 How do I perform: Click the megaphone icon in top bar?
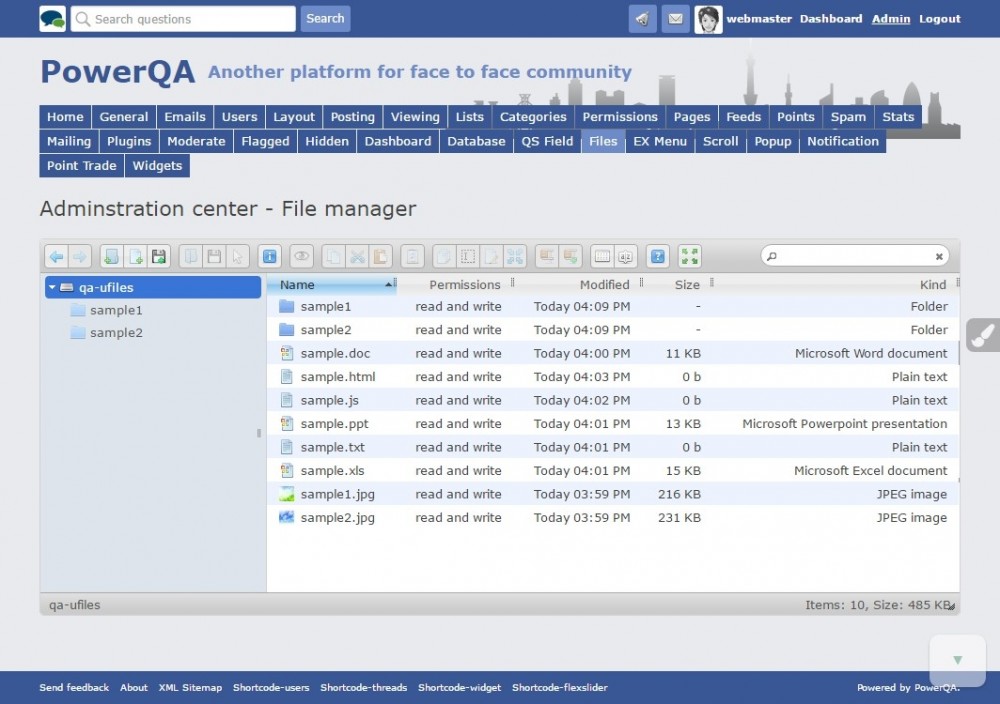[x=643, y=19]
